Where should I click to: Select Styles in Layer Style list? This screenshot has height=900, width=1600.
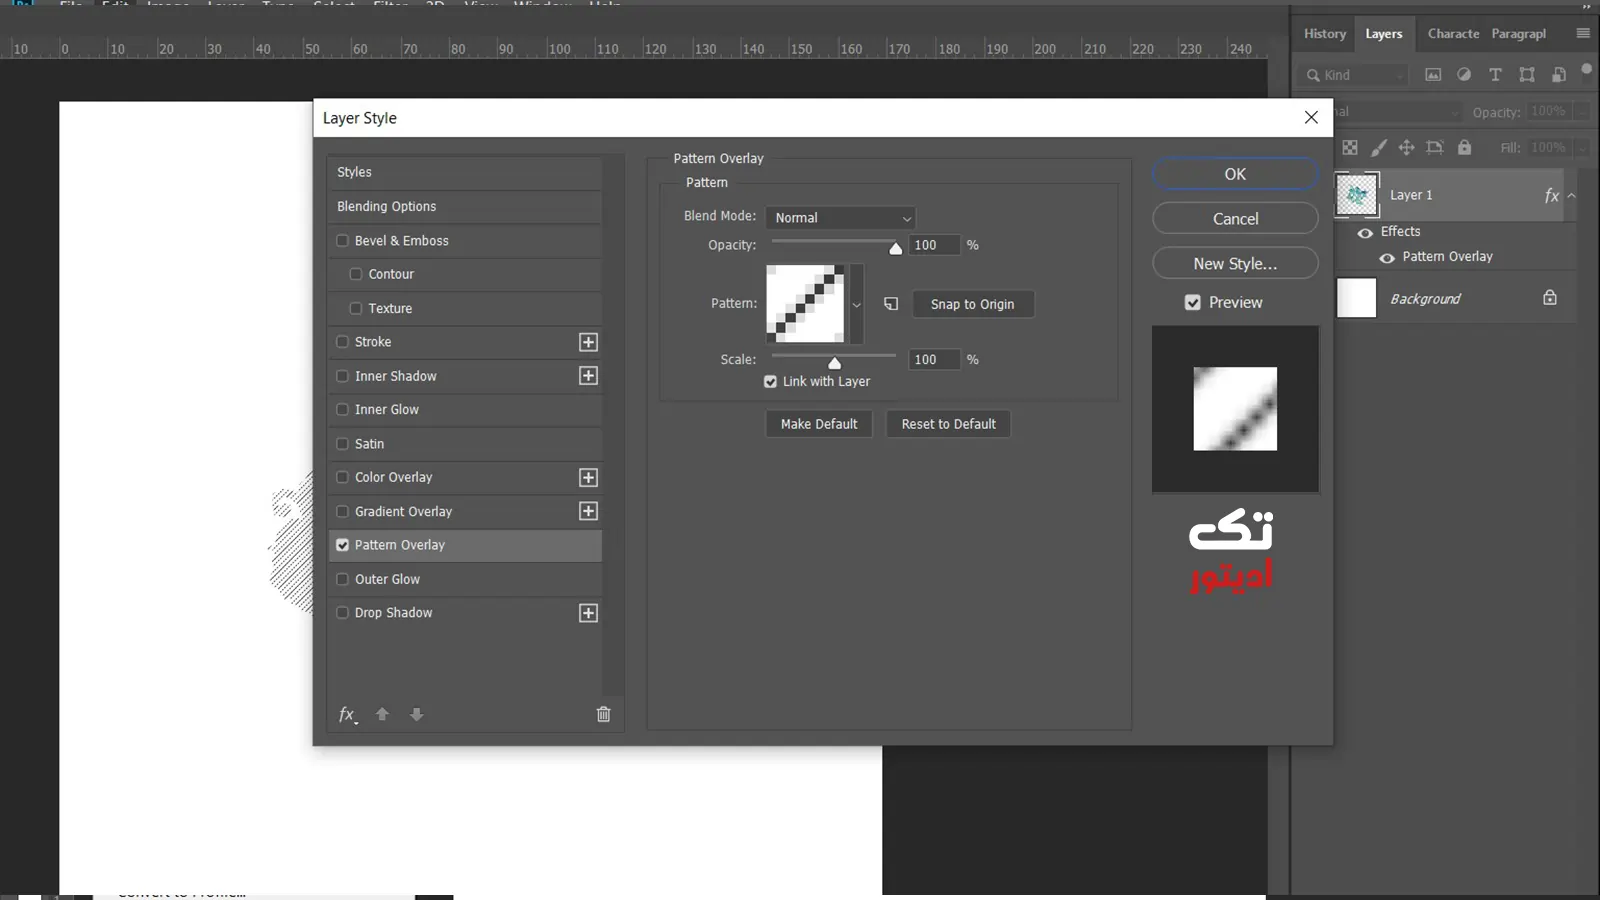(x=465, y=172)
